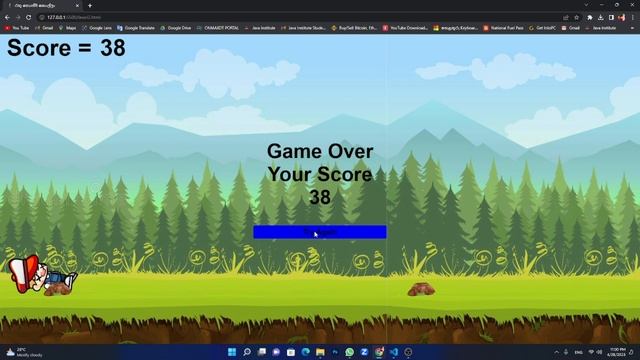Select the open game tab
This screenshot has height=360, width=640.
[41, 6]
